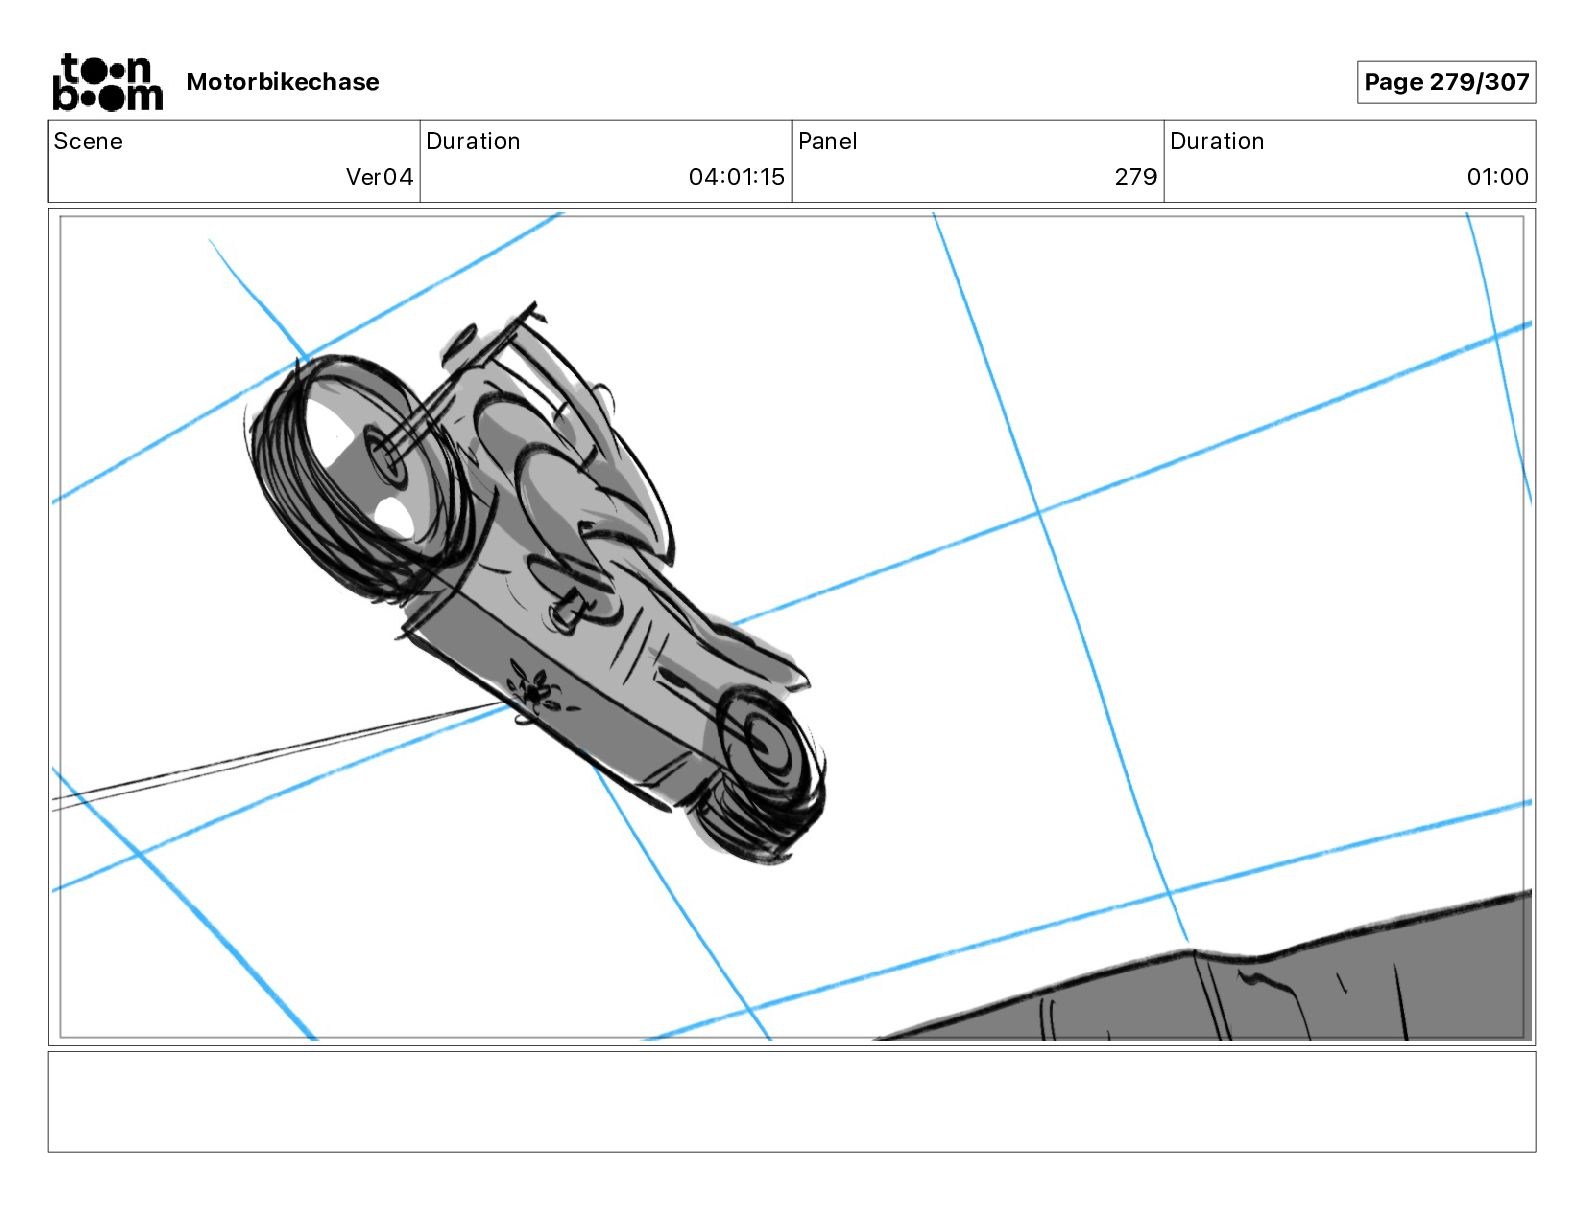The width and height of the screenshot is (1584, 1224).
Task: Click the Page 279/307 indicator box
Action: pos(1446,82)
